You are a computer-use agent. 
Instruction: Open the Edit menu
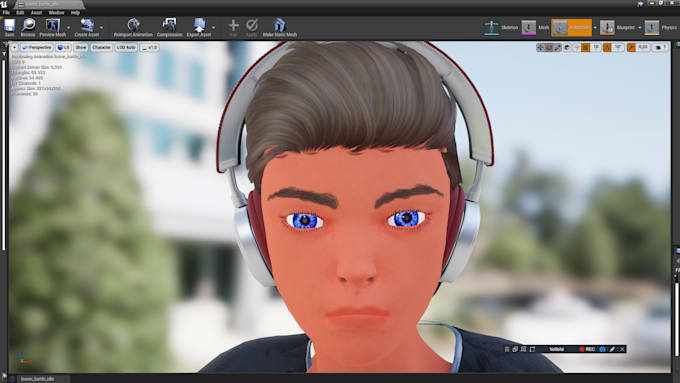point(20,13)
